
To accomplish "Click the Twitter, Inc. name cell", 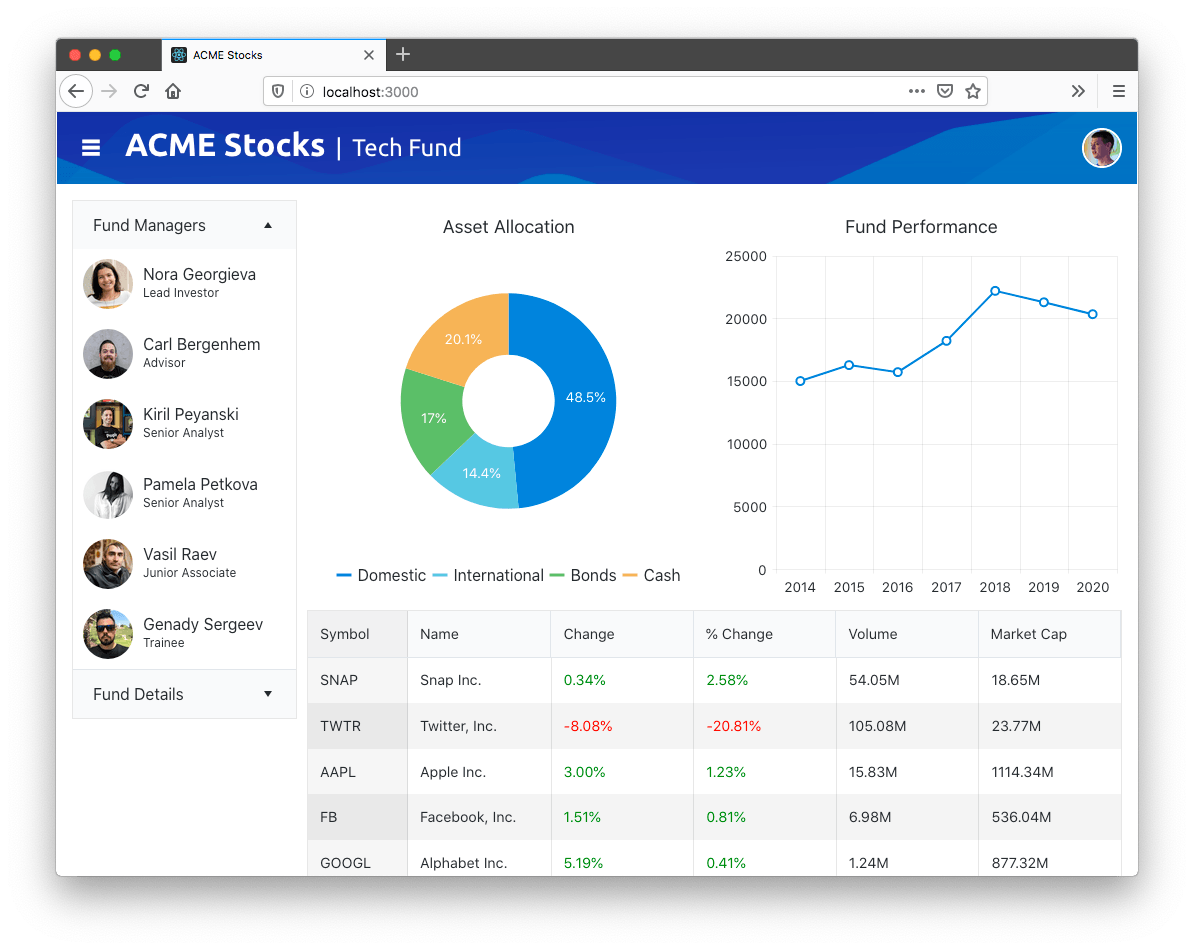I will click(479, 726).
